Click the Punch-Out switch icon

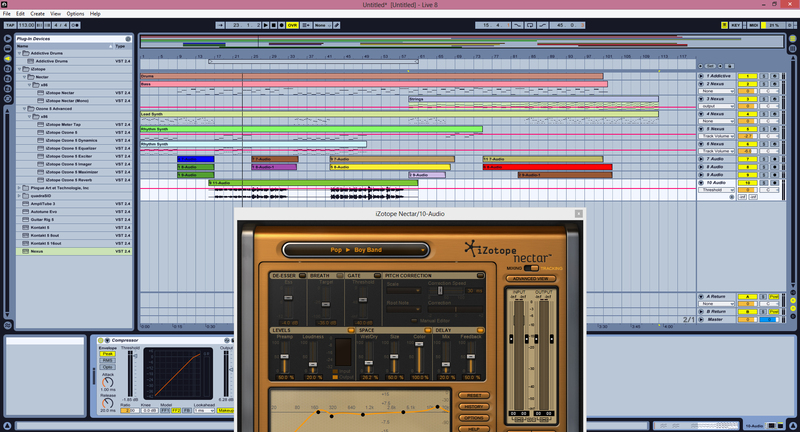tap(542, 25)
